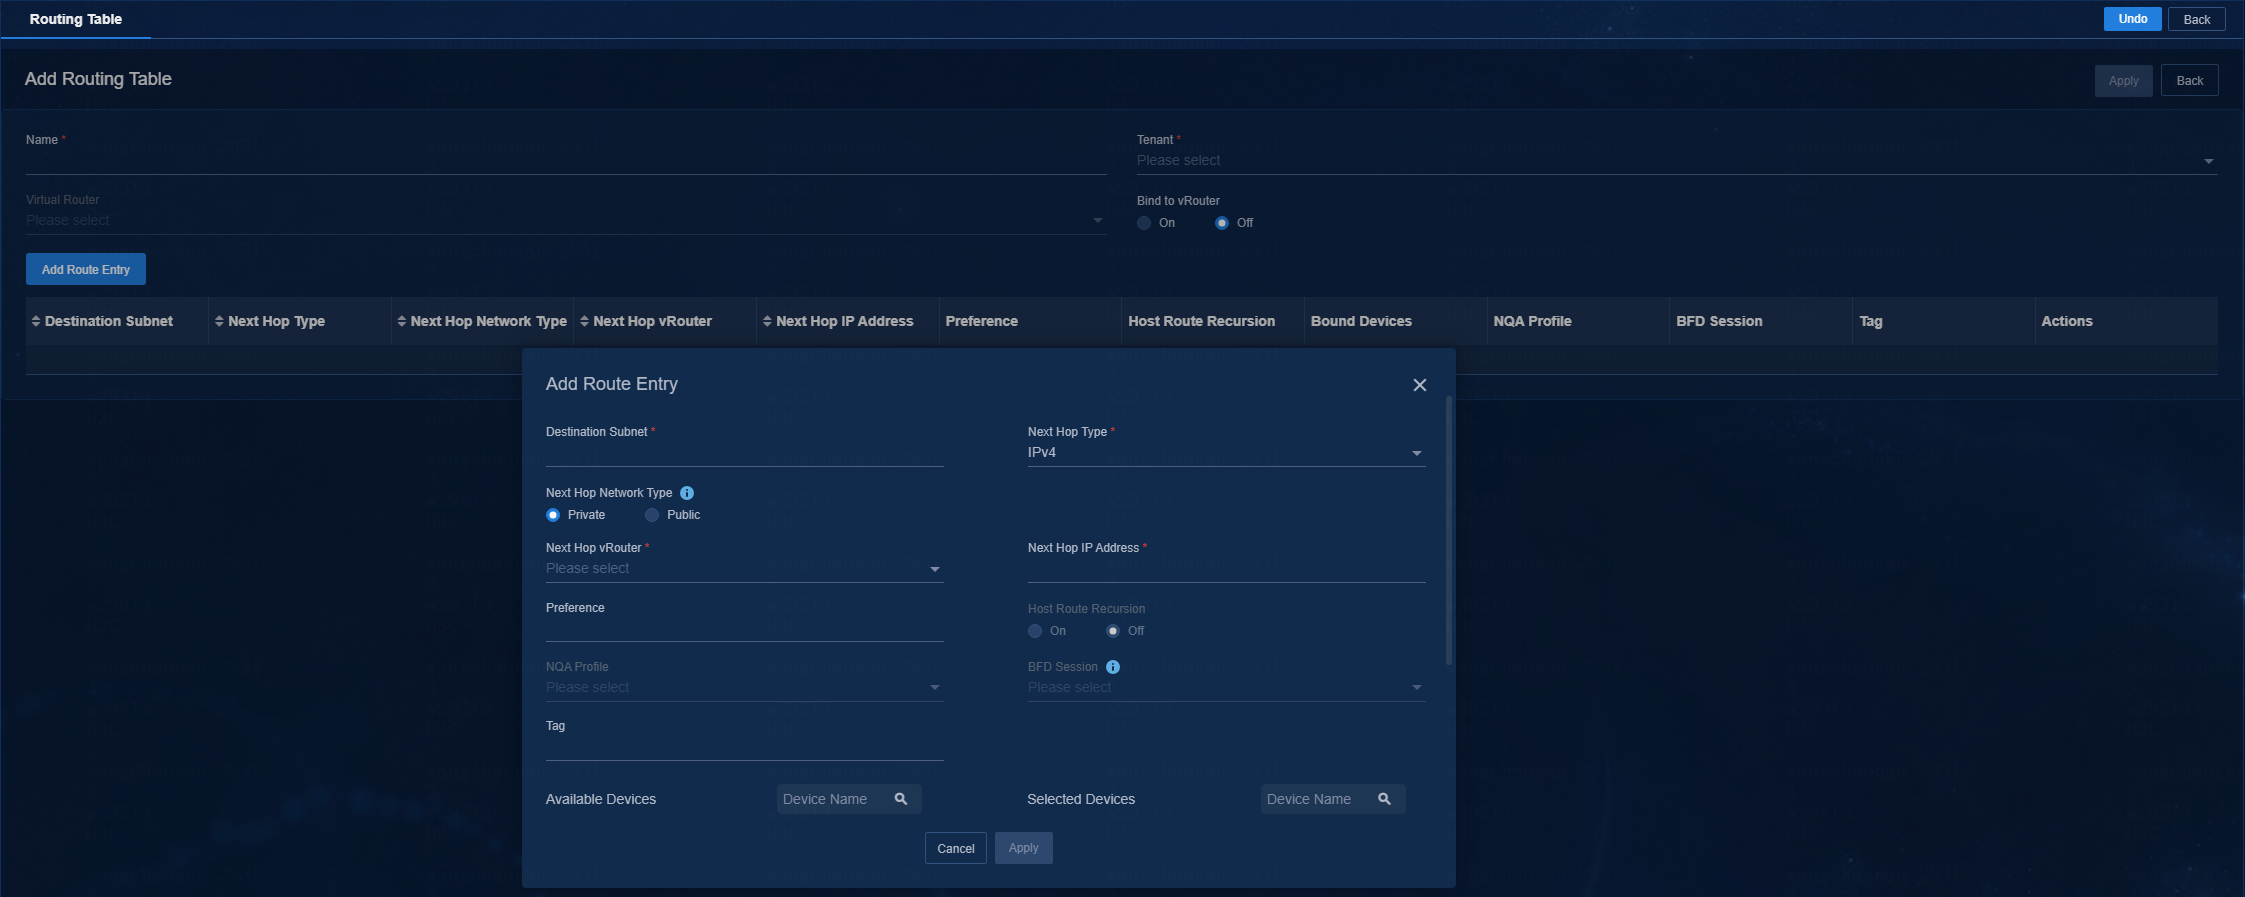This screenshot has height=897, width=2245.
Task: Click Back in the top bar
Action: 2196,19
